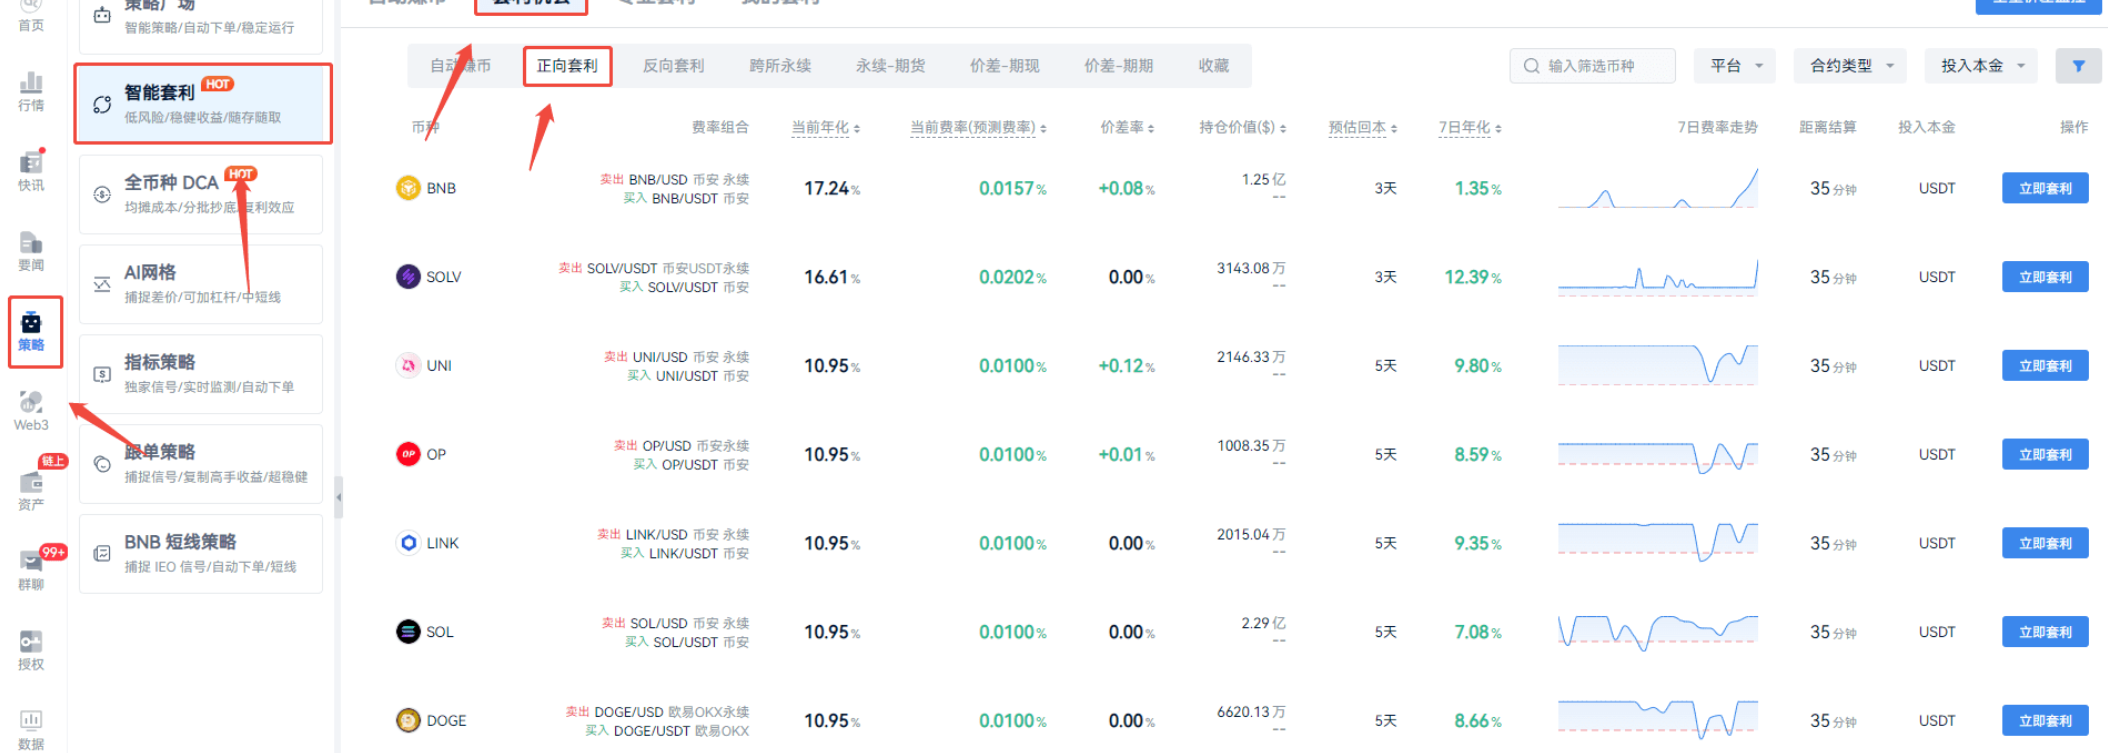2108x753 pixels.
Task: Select the BNB 短线策略 card
Action: click(201, 554)
